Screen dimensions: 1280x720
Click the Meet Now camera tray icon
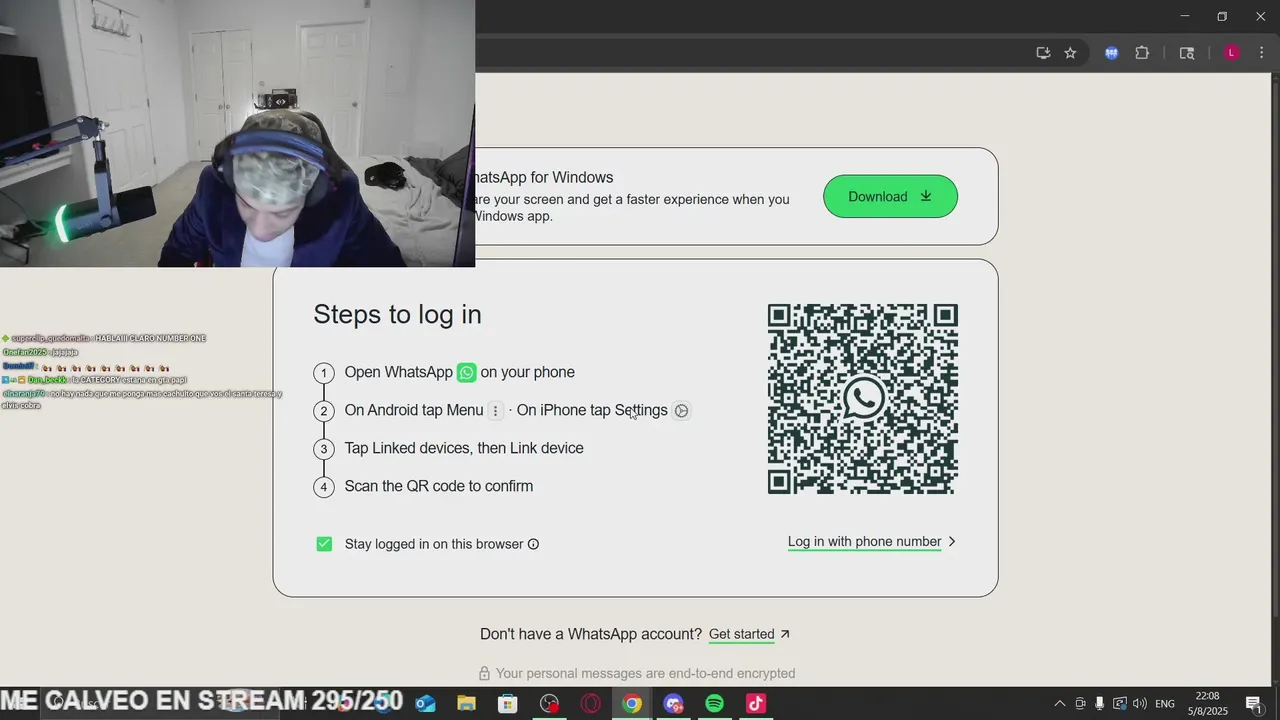1080,704
